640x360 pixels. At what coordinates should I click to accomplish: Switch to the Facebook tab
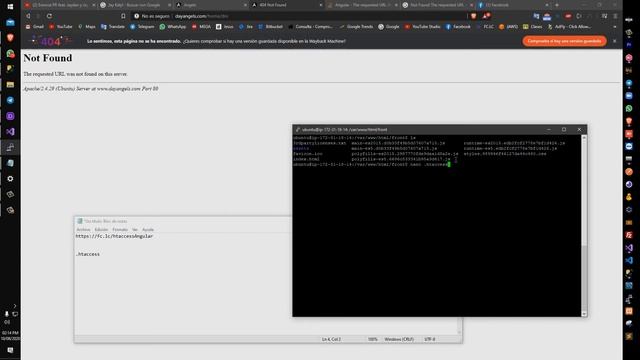click(512, 5)
